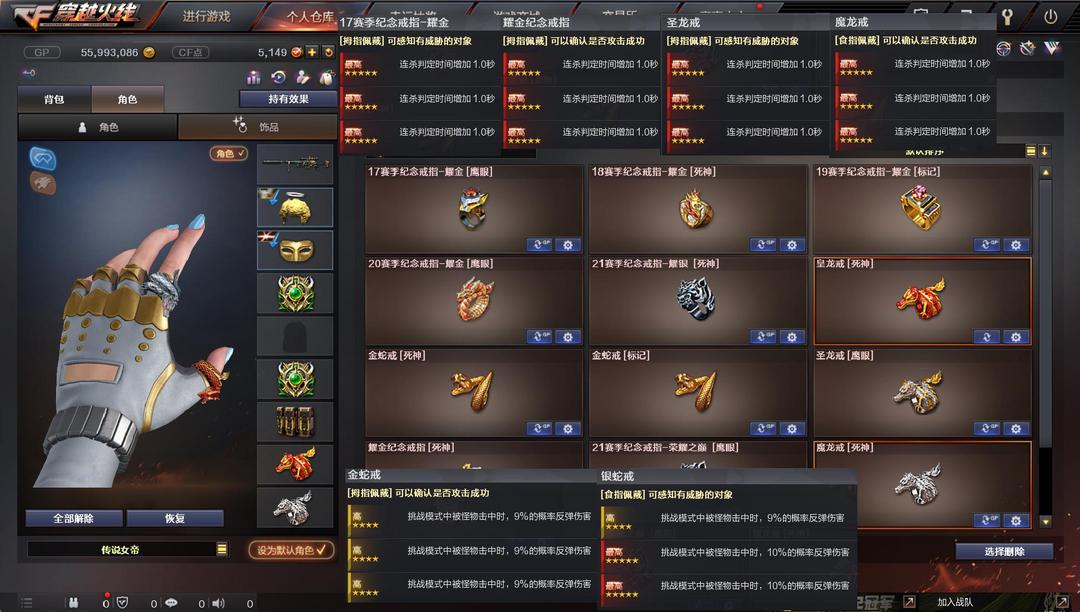
Task: Click the 选择删除 button
Action: point(1004,551)
